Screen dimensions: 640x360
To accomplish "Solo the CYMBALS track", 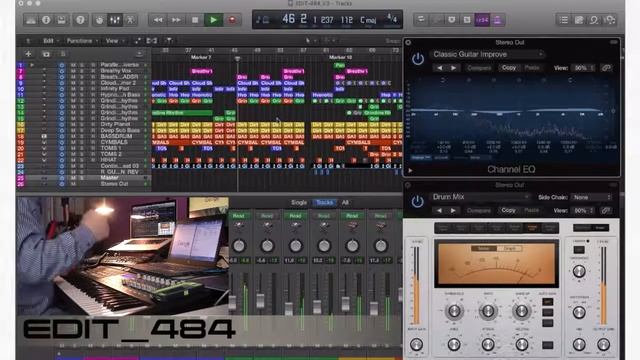I will (x=82, y=142).
